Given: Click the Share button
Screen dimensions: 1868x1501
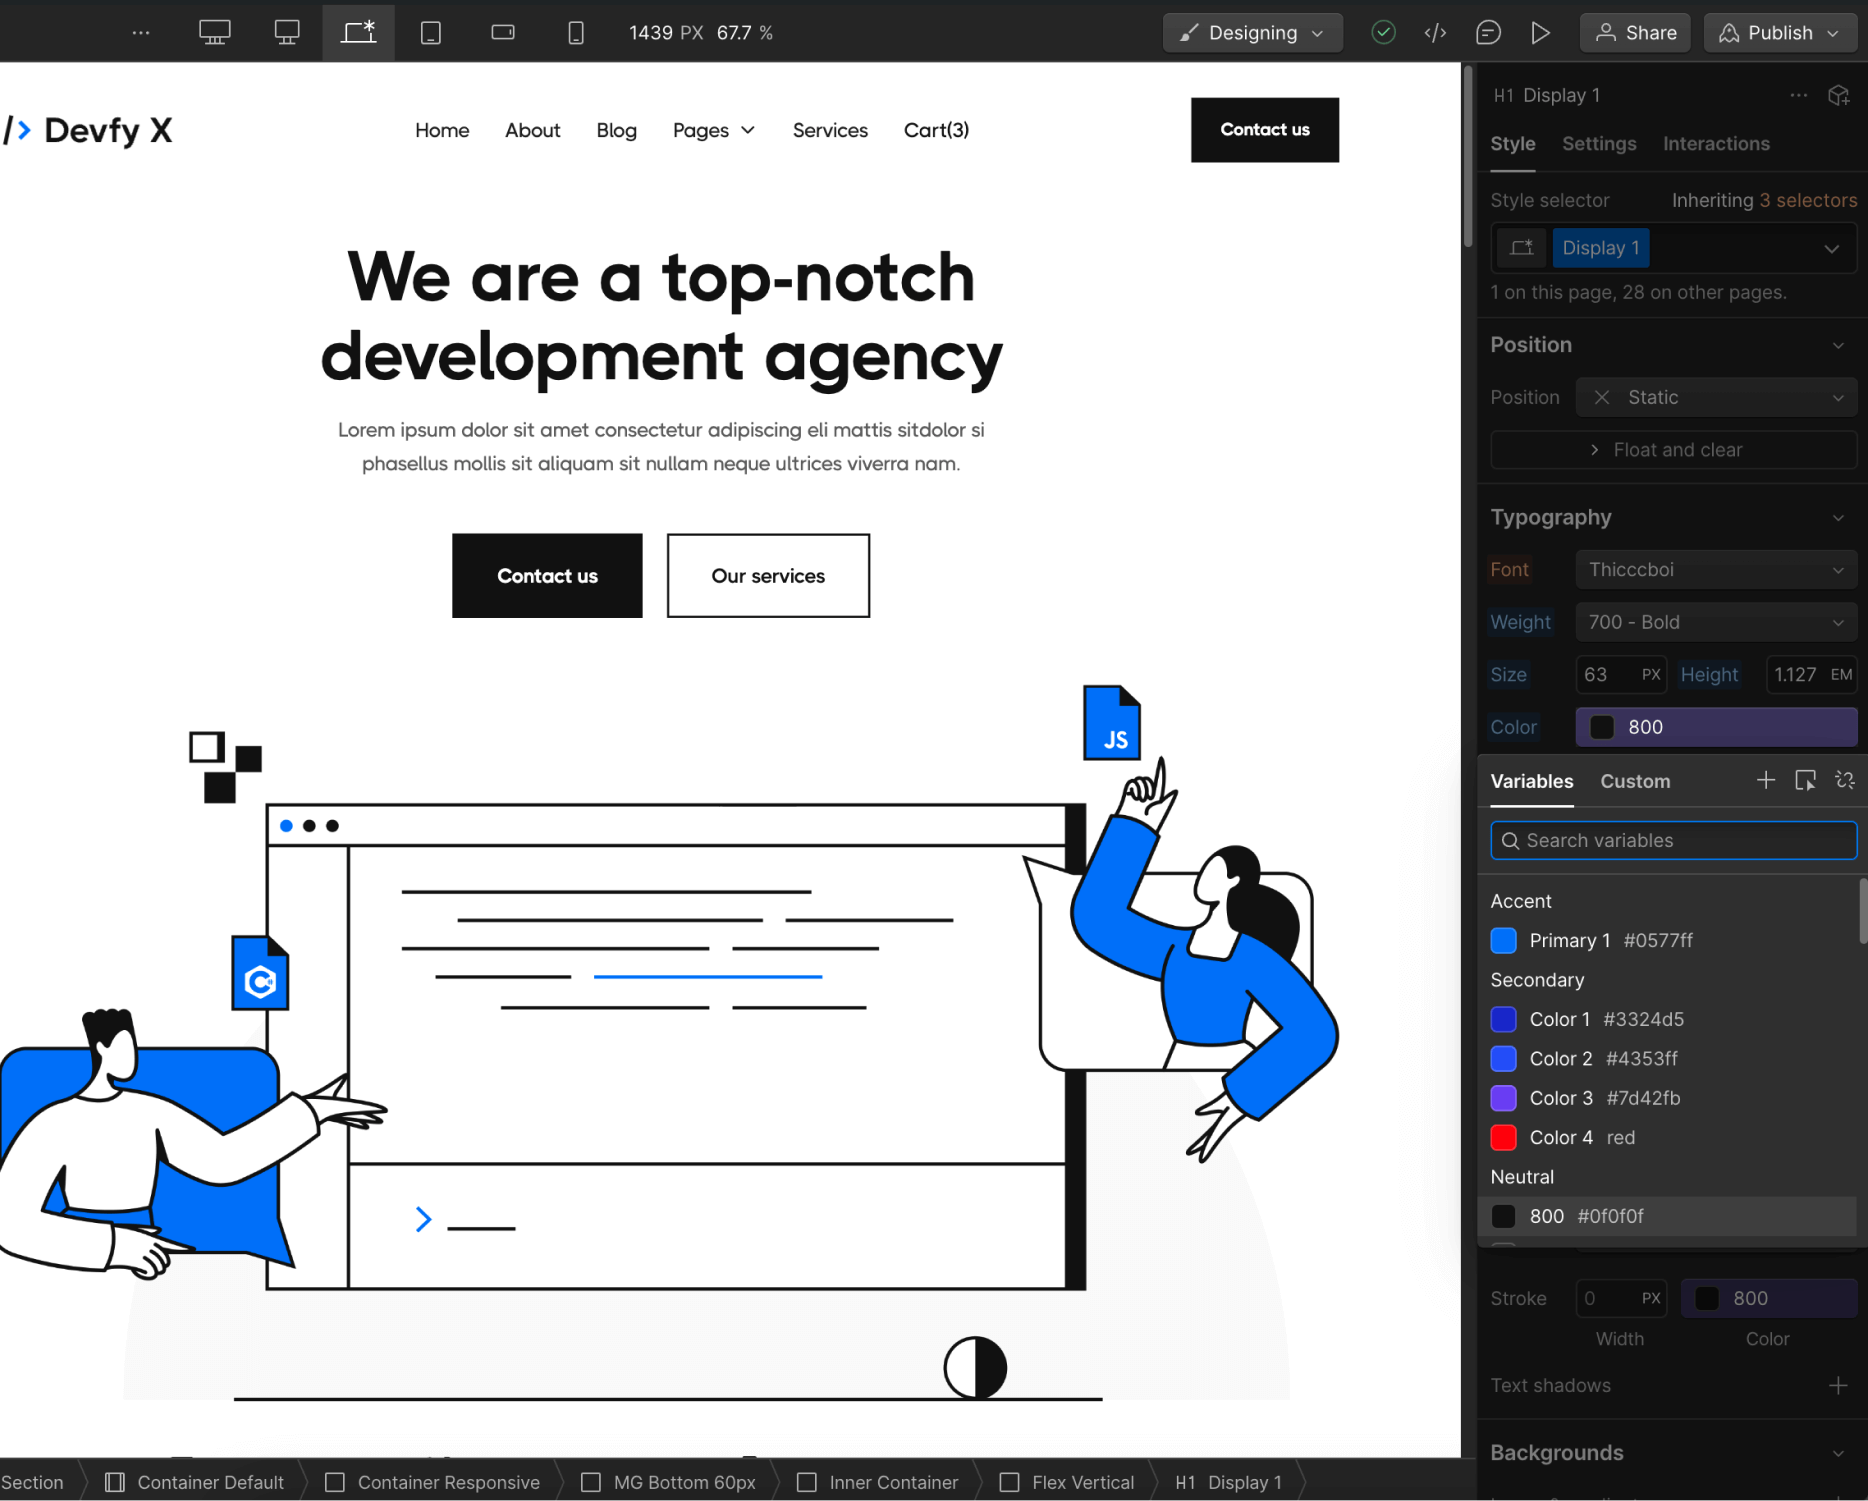Looking at the screenshot, I should tap(1634, 32).
